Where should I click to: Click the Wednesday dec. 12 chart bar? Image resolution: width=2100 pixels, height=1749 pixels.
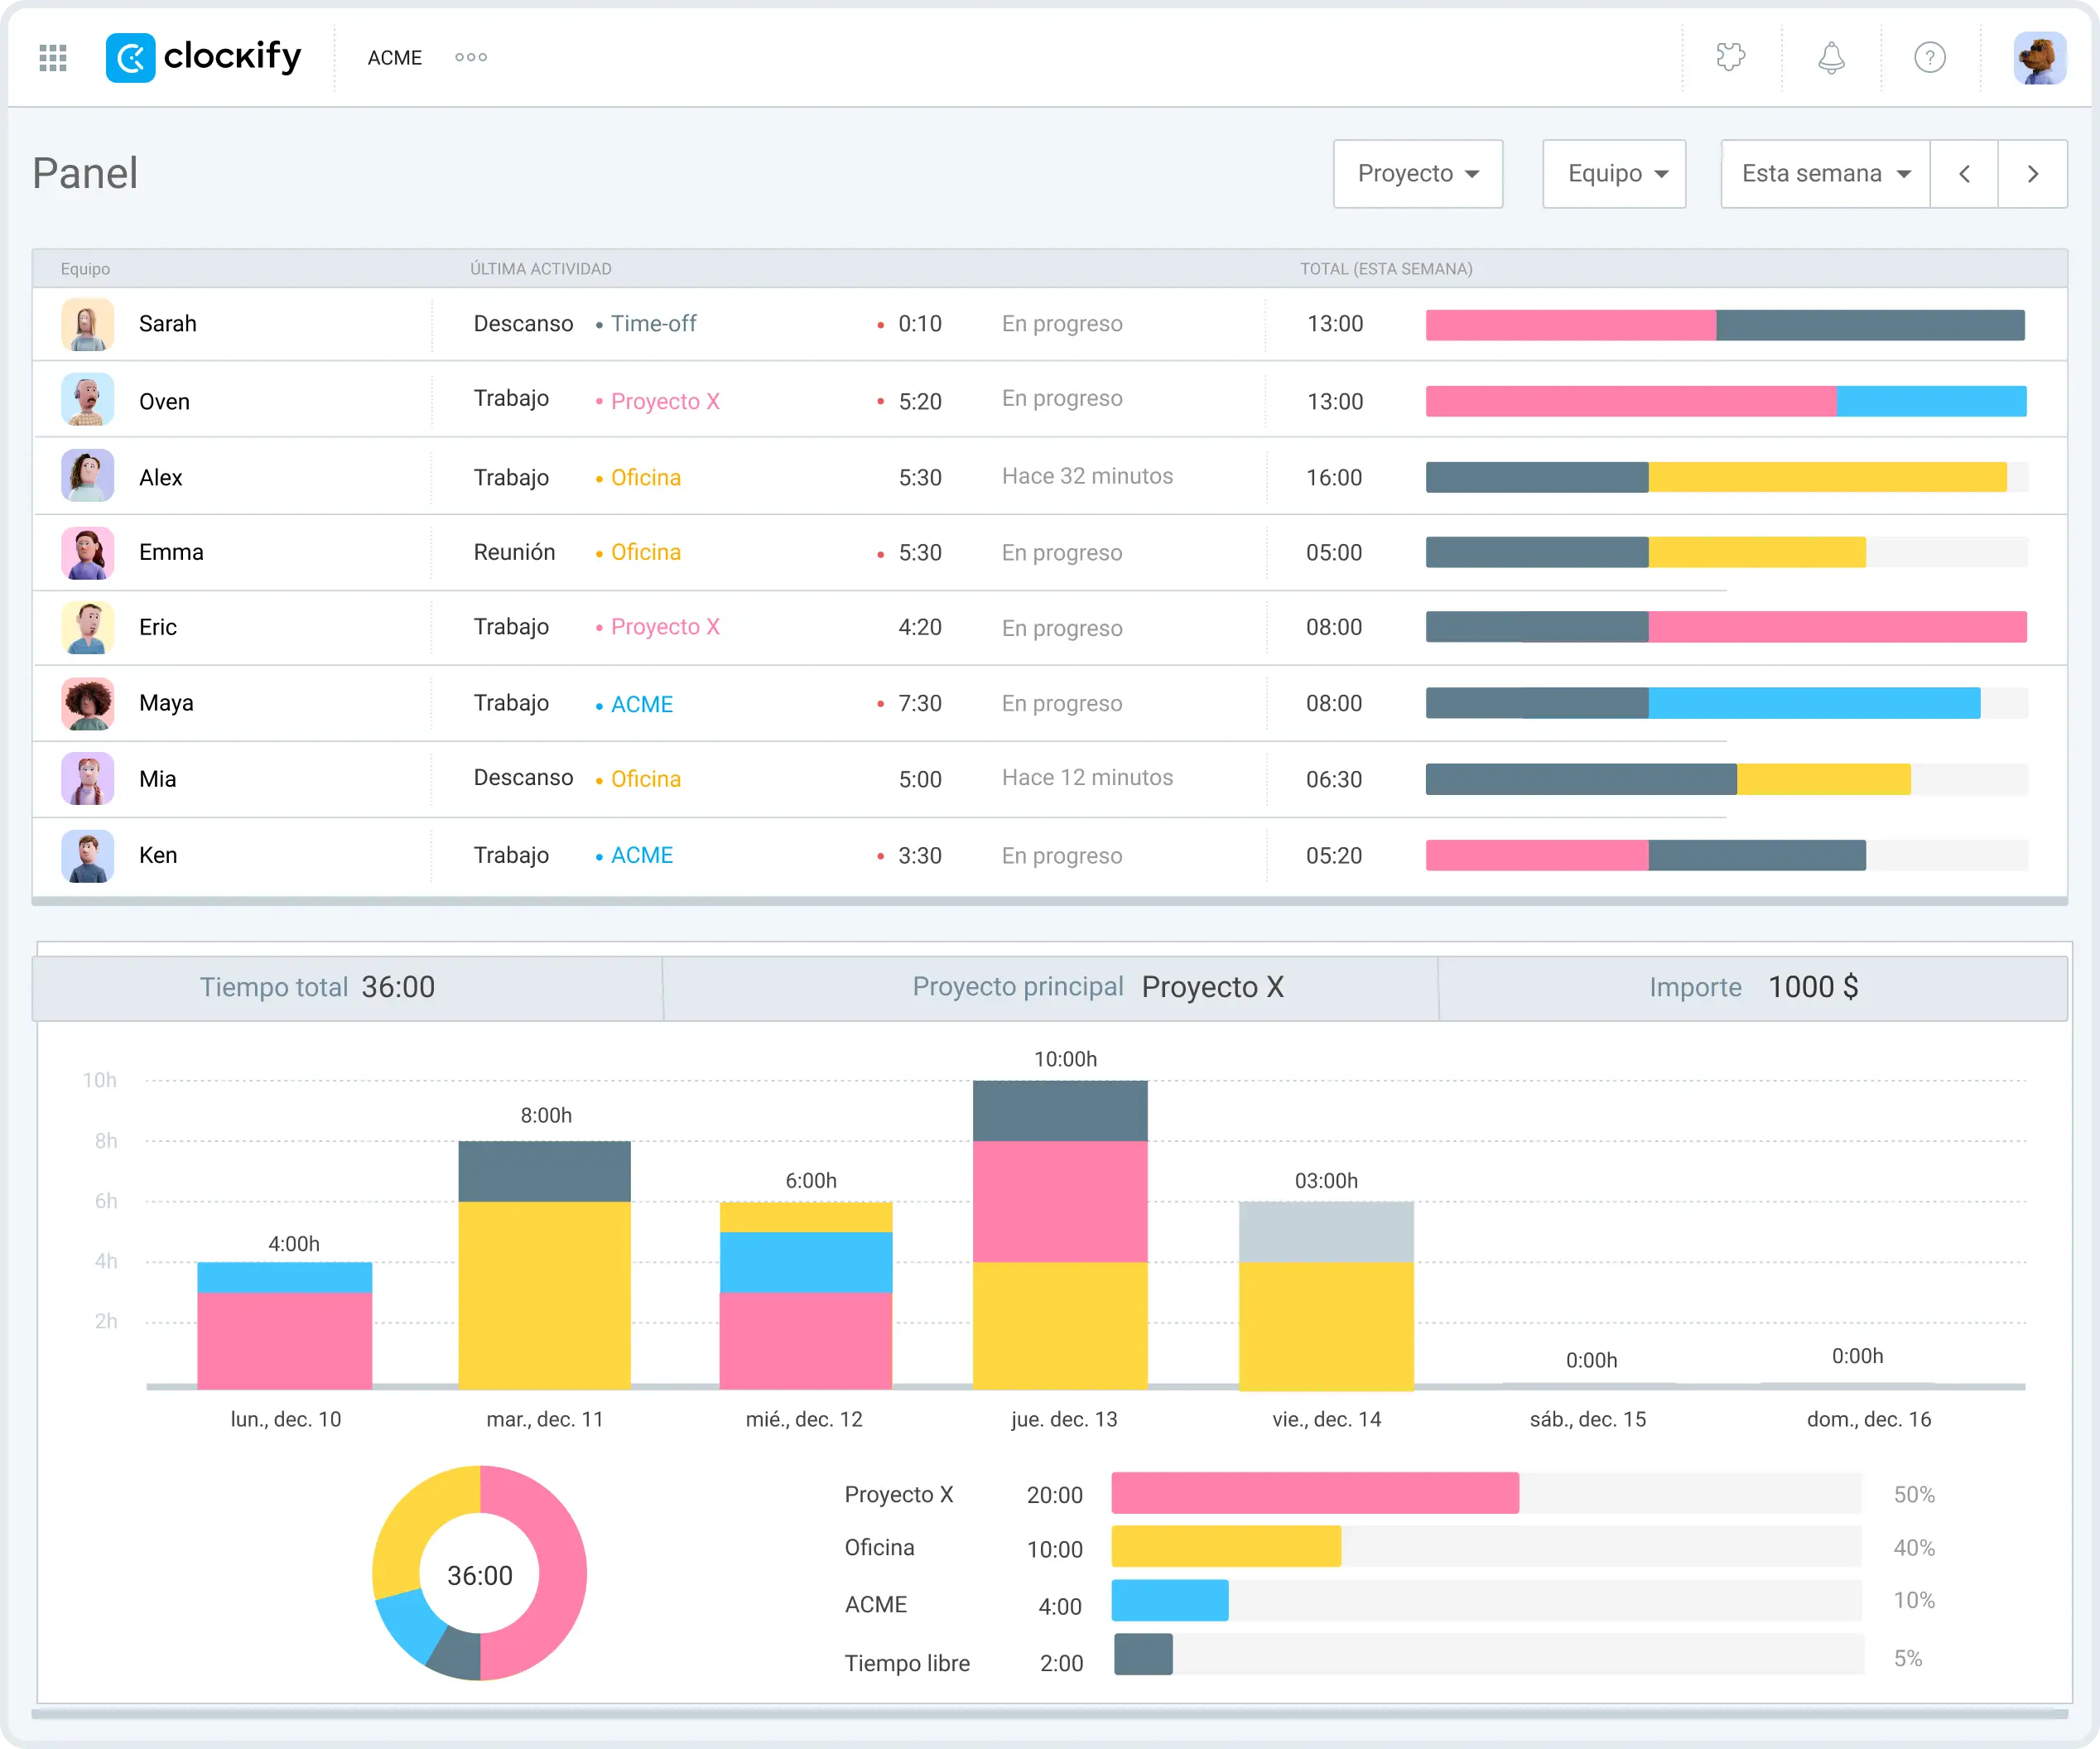806,1295
